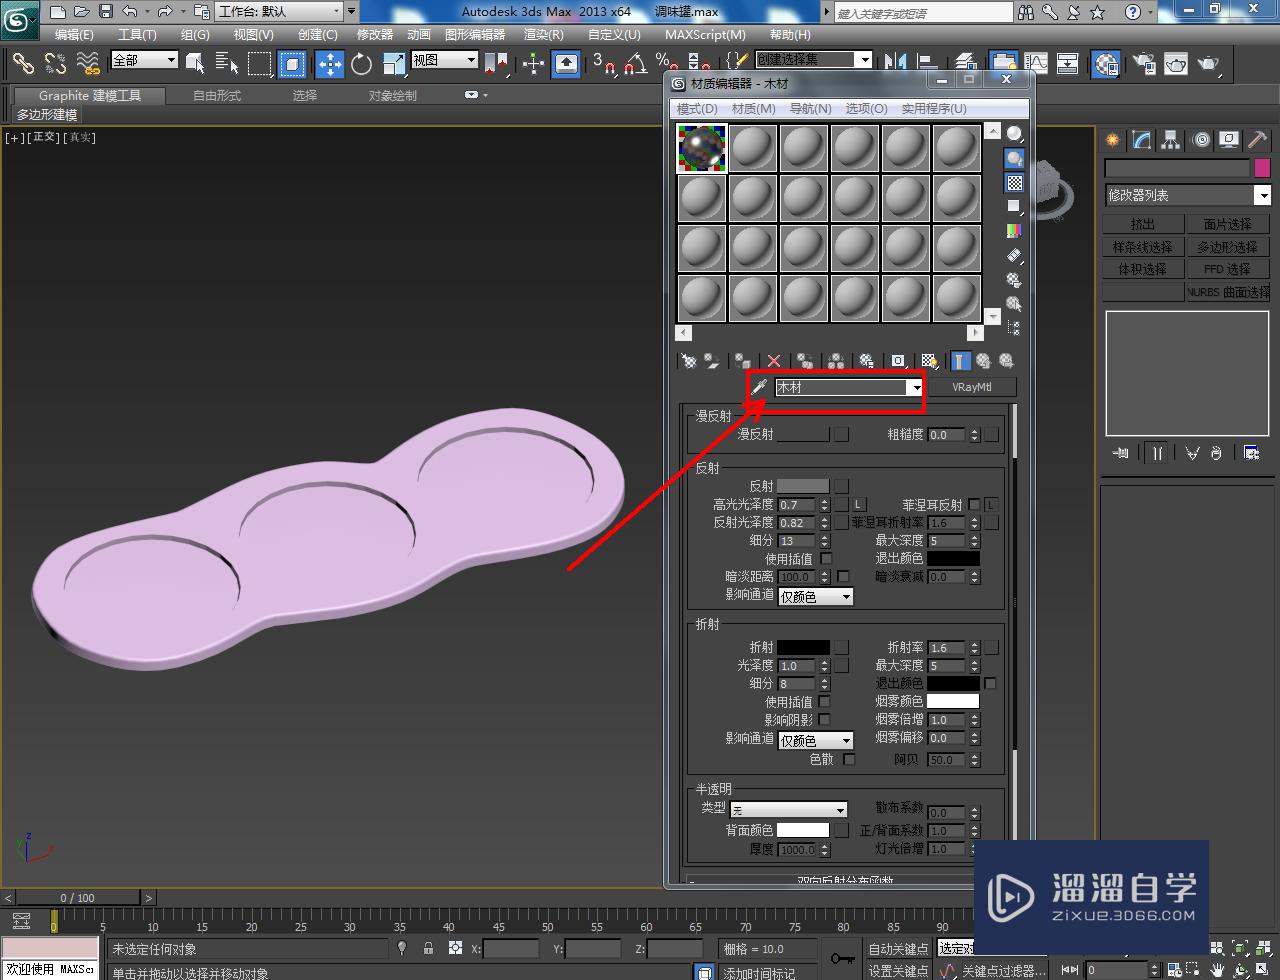Click the Render teapot icon

click(1208, 64)
